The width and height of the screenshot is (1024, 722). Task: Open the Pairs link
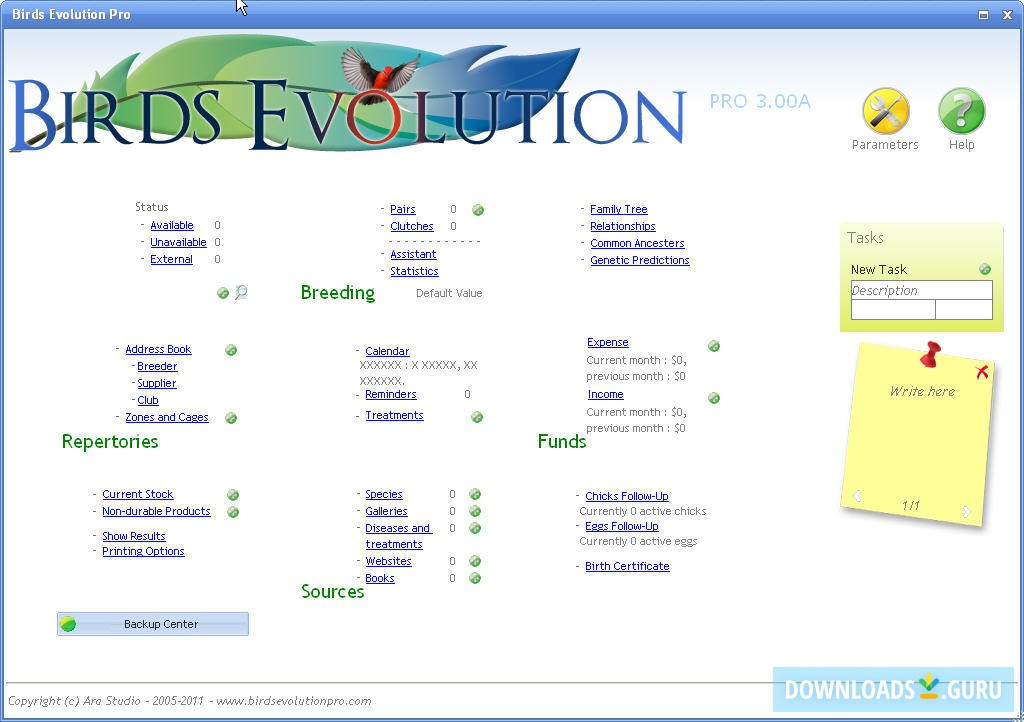coord(403,210)
